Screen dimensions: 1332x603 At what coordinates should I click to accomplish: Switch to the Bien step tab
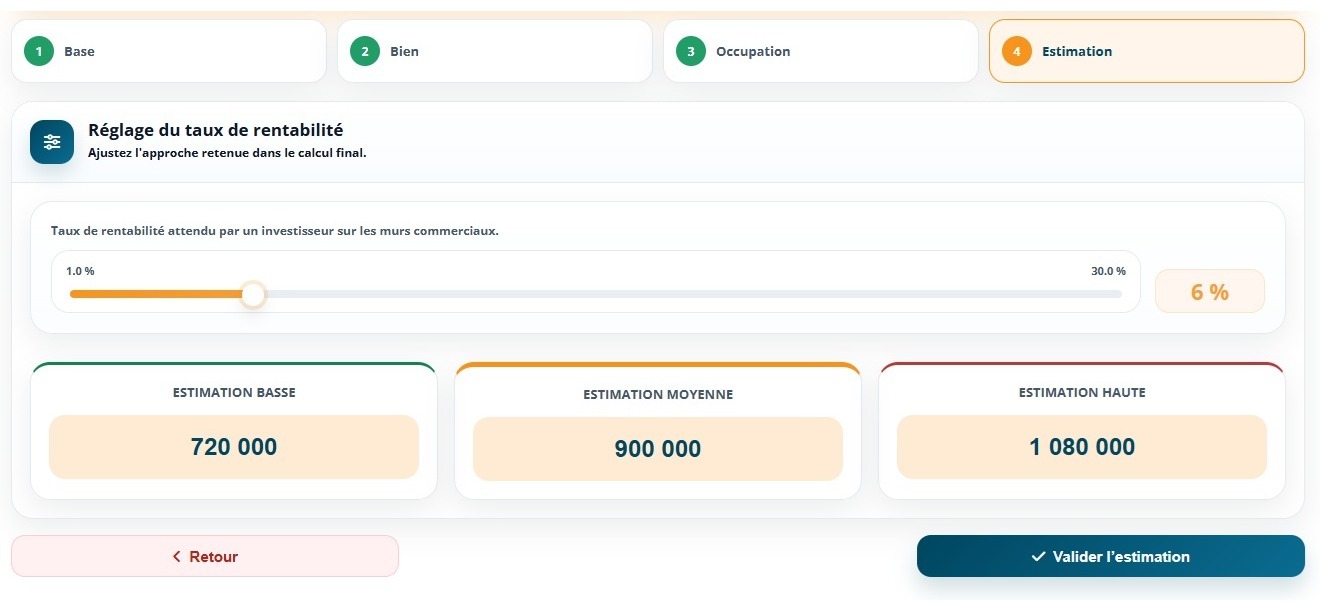[x=495, y=51]
